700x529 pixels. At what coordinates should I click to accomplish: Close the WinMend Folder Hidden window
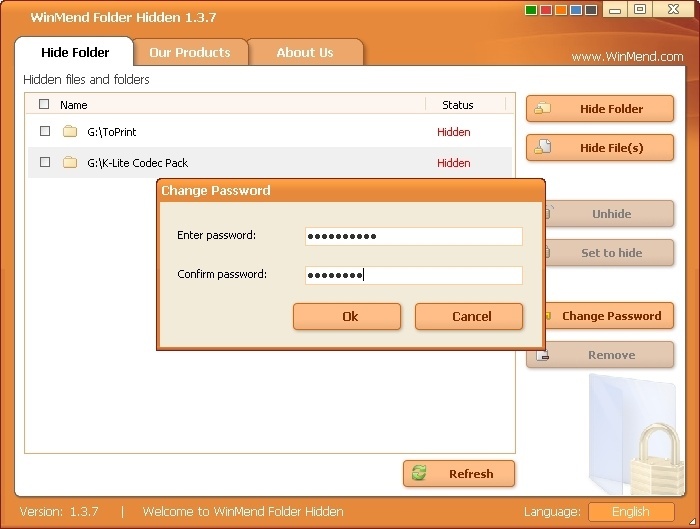tap(673, 9)
